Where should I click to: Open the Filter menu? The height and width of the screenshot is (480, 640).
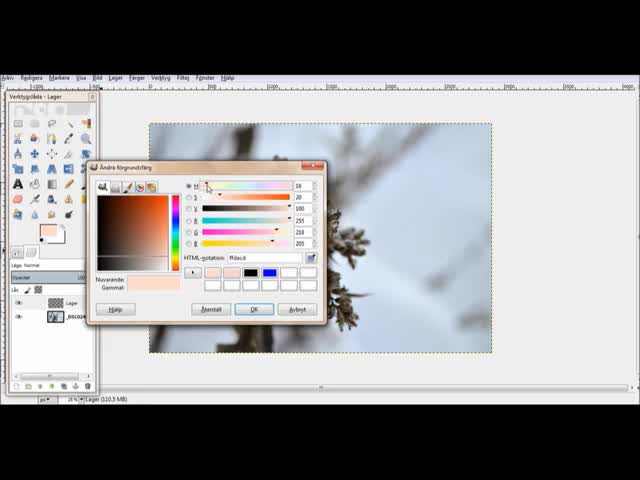[x=183, y=78]
